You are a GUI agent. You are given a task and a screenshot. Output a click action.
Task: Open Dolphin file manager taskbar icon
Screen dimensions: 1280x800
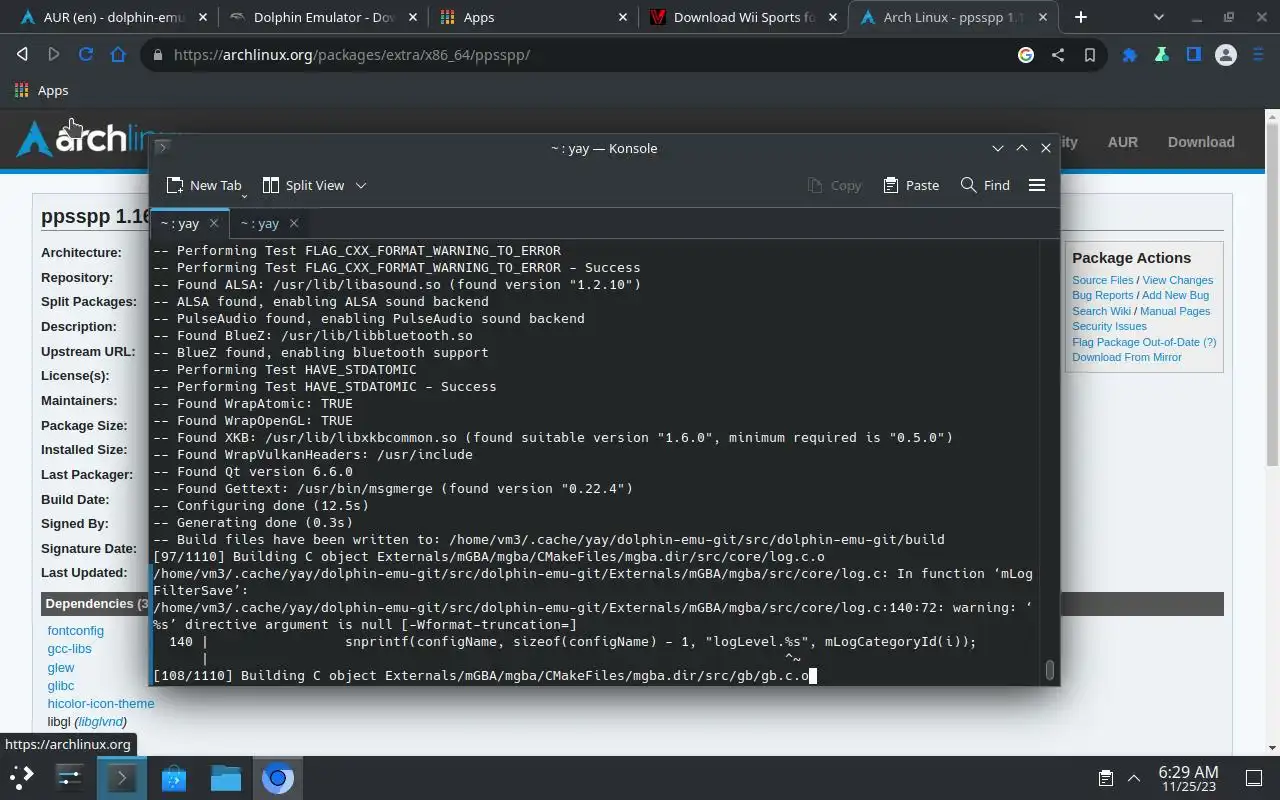(x=225, y=777)
